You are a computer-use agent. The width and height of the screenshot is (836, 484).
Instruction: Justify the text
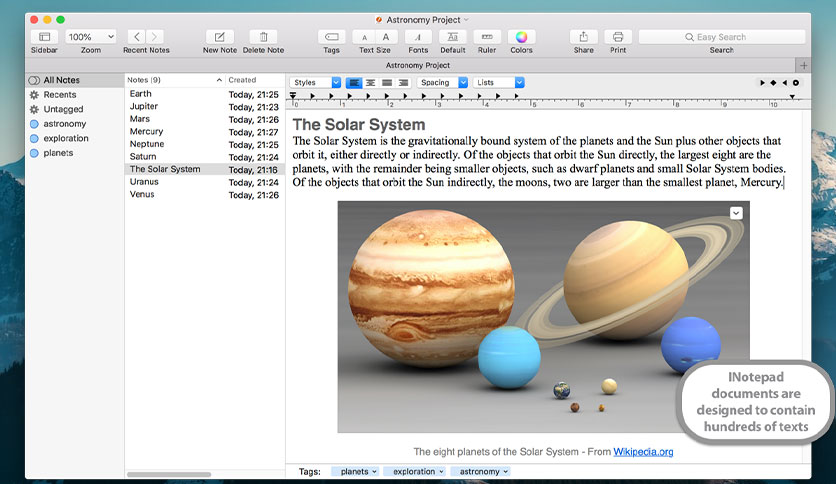(387, 83)
